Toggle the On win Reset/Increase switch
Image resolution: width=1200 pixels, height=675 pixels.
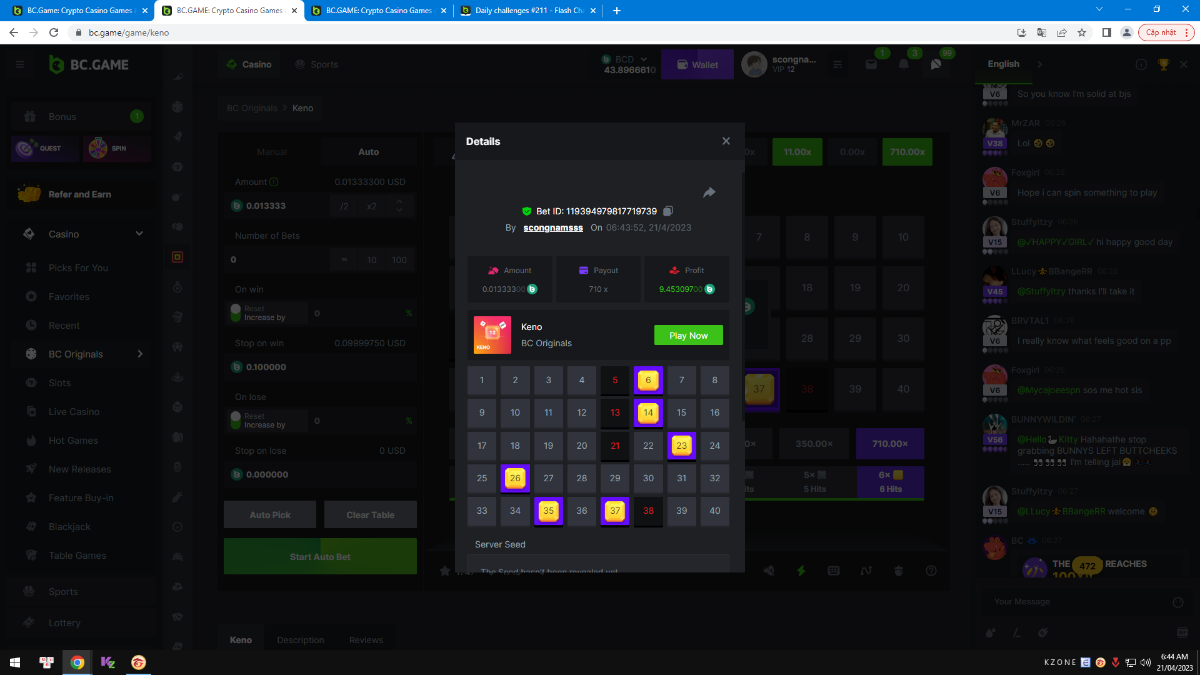[x=236, y=312]
